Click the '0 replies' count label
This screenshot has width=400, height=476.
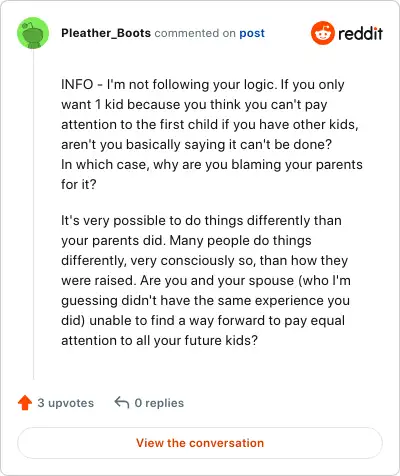159,403
